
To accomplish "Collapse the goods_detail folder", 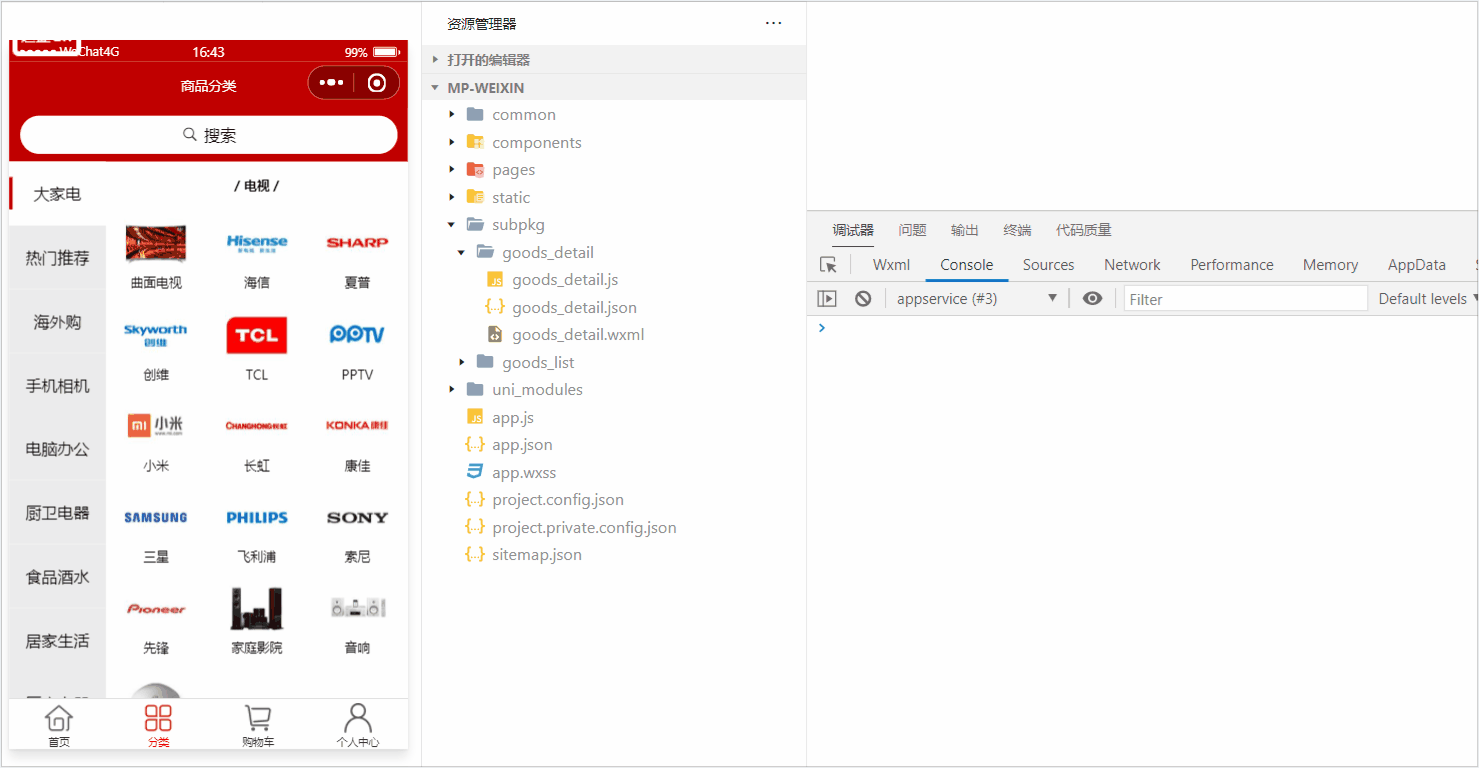I will pos(461,252).
